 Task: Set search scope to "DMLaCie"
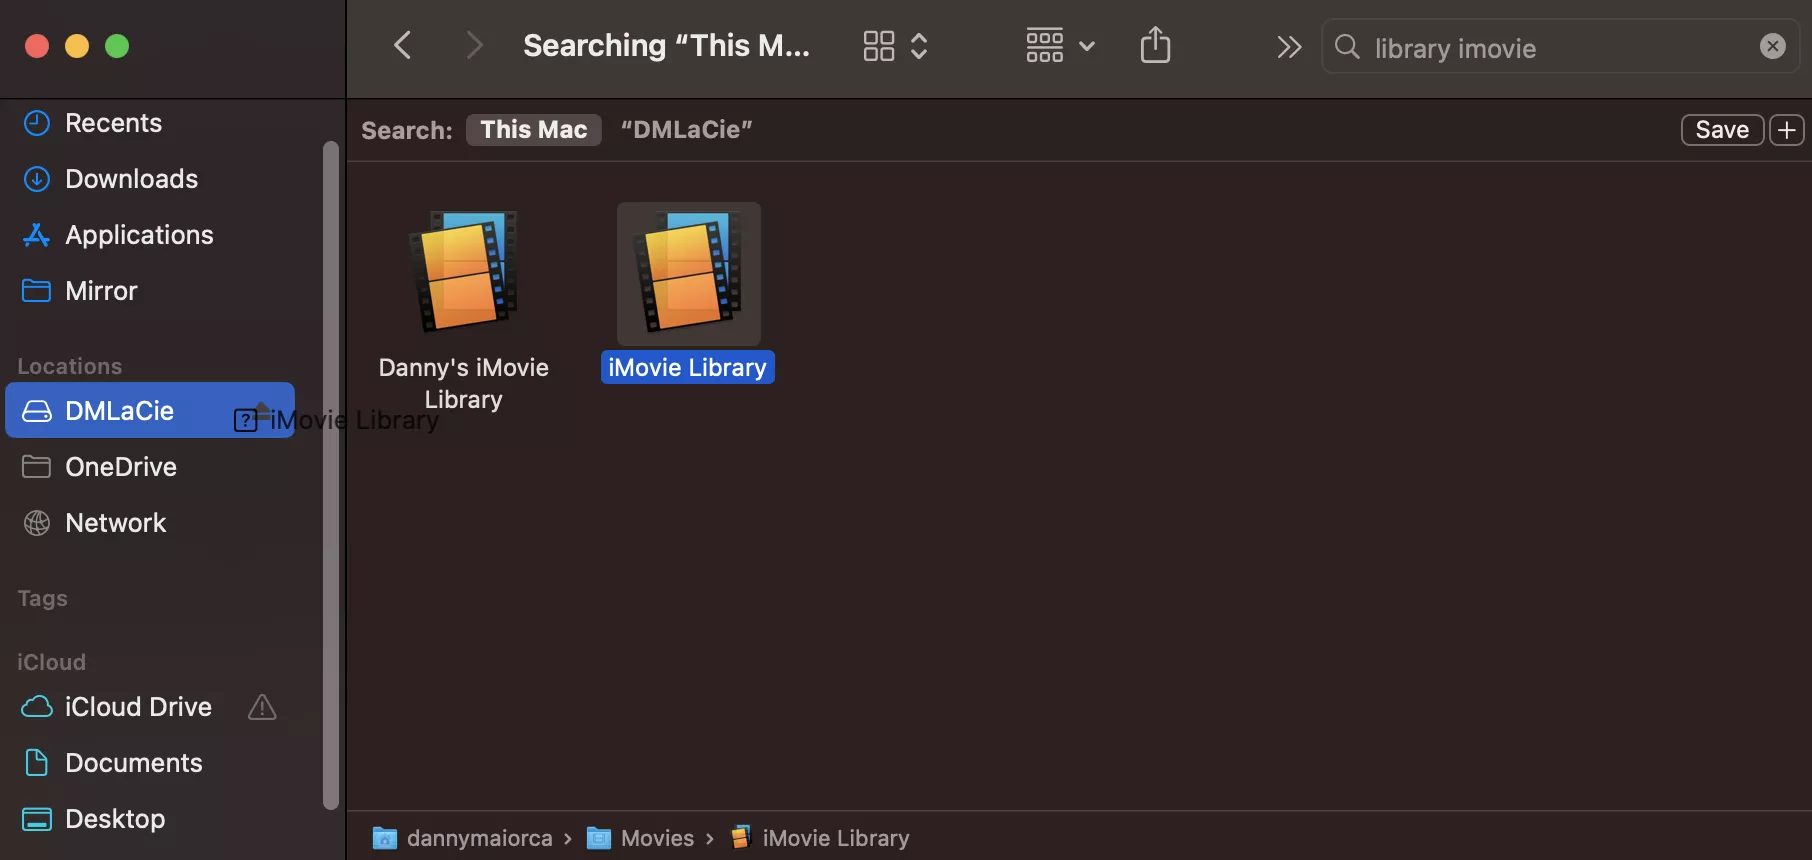pyautogui.click(x=686, y=130)
